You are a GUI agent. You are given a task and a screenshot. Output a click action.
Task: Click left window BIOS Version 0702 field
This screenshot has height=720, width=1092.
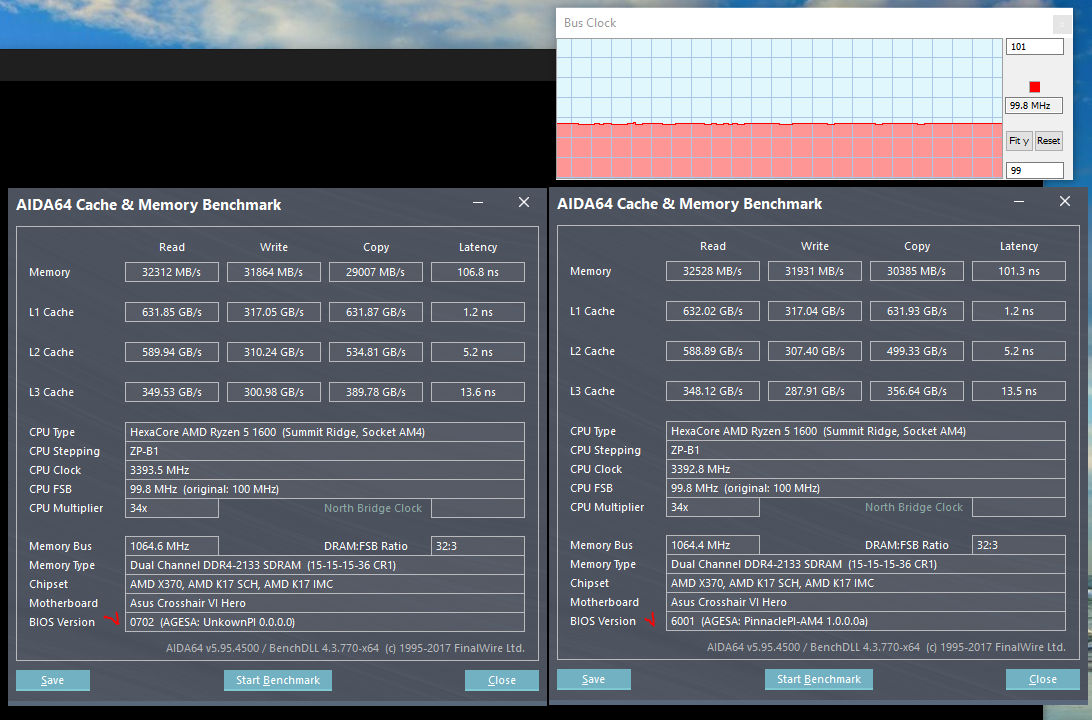tap(325, 622)
